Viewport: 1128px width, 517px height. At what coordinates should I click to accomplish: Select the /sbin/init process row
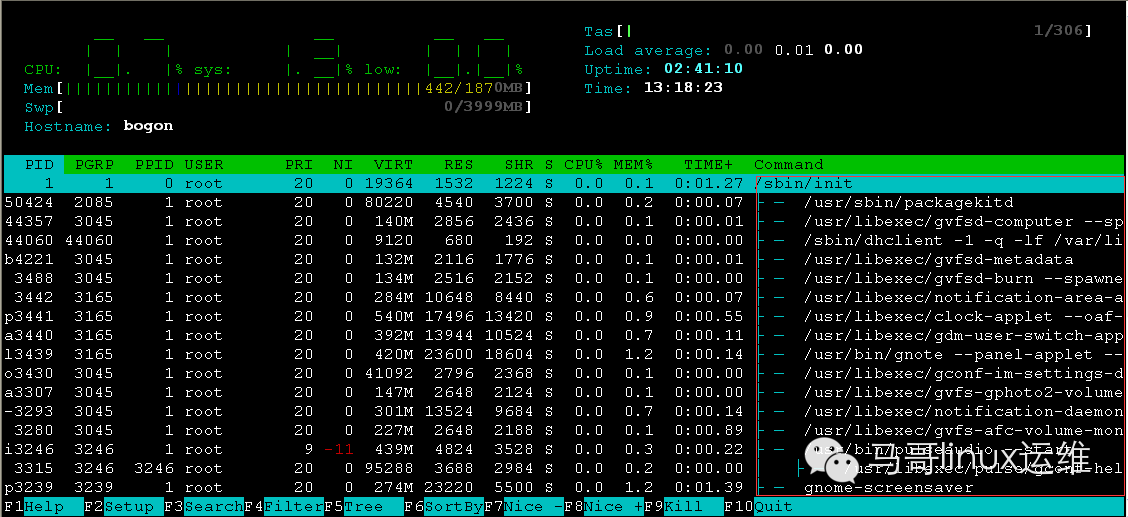(564, 183)
